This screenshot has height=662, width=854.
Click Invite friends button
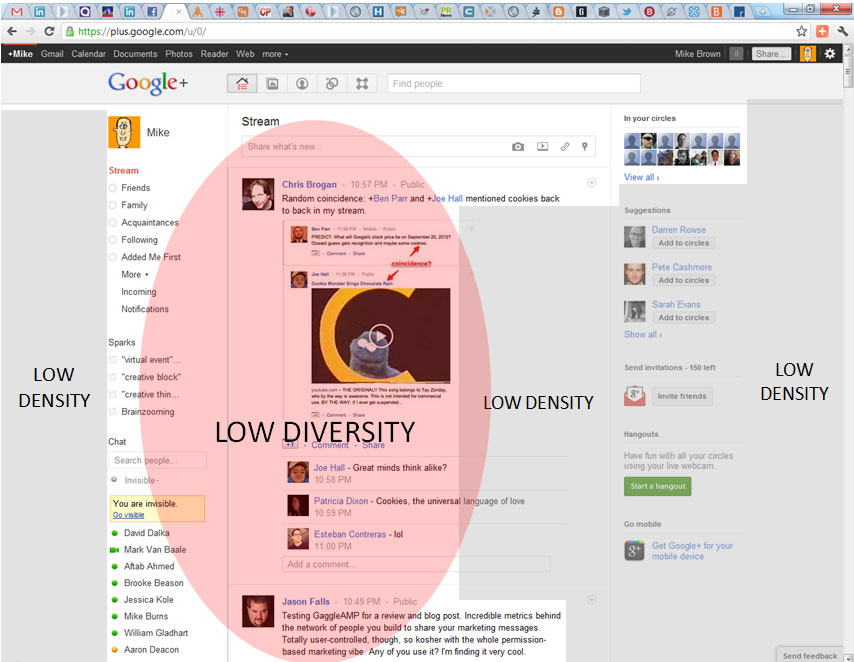[x=682, y=396]
